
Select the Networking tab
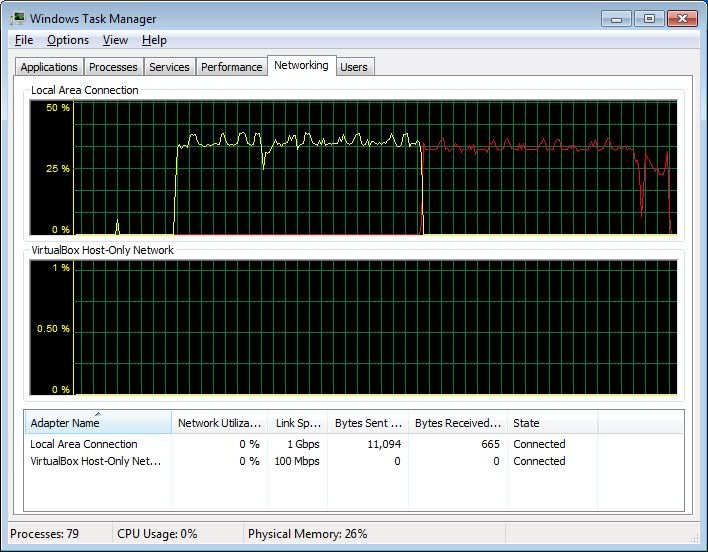tap(301, 65)
